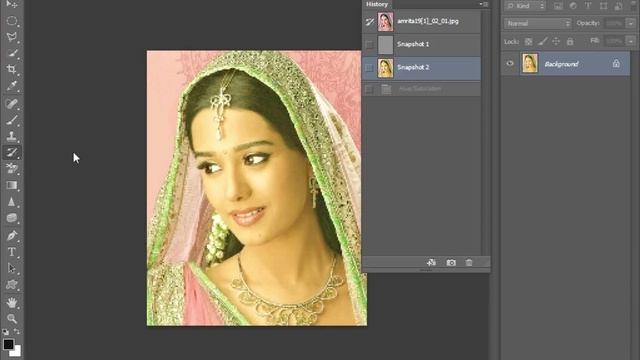The width and height of the screenshot is (640, 360).
Task: Select the Polygonal Lasso tool
Action: [12, 37]
